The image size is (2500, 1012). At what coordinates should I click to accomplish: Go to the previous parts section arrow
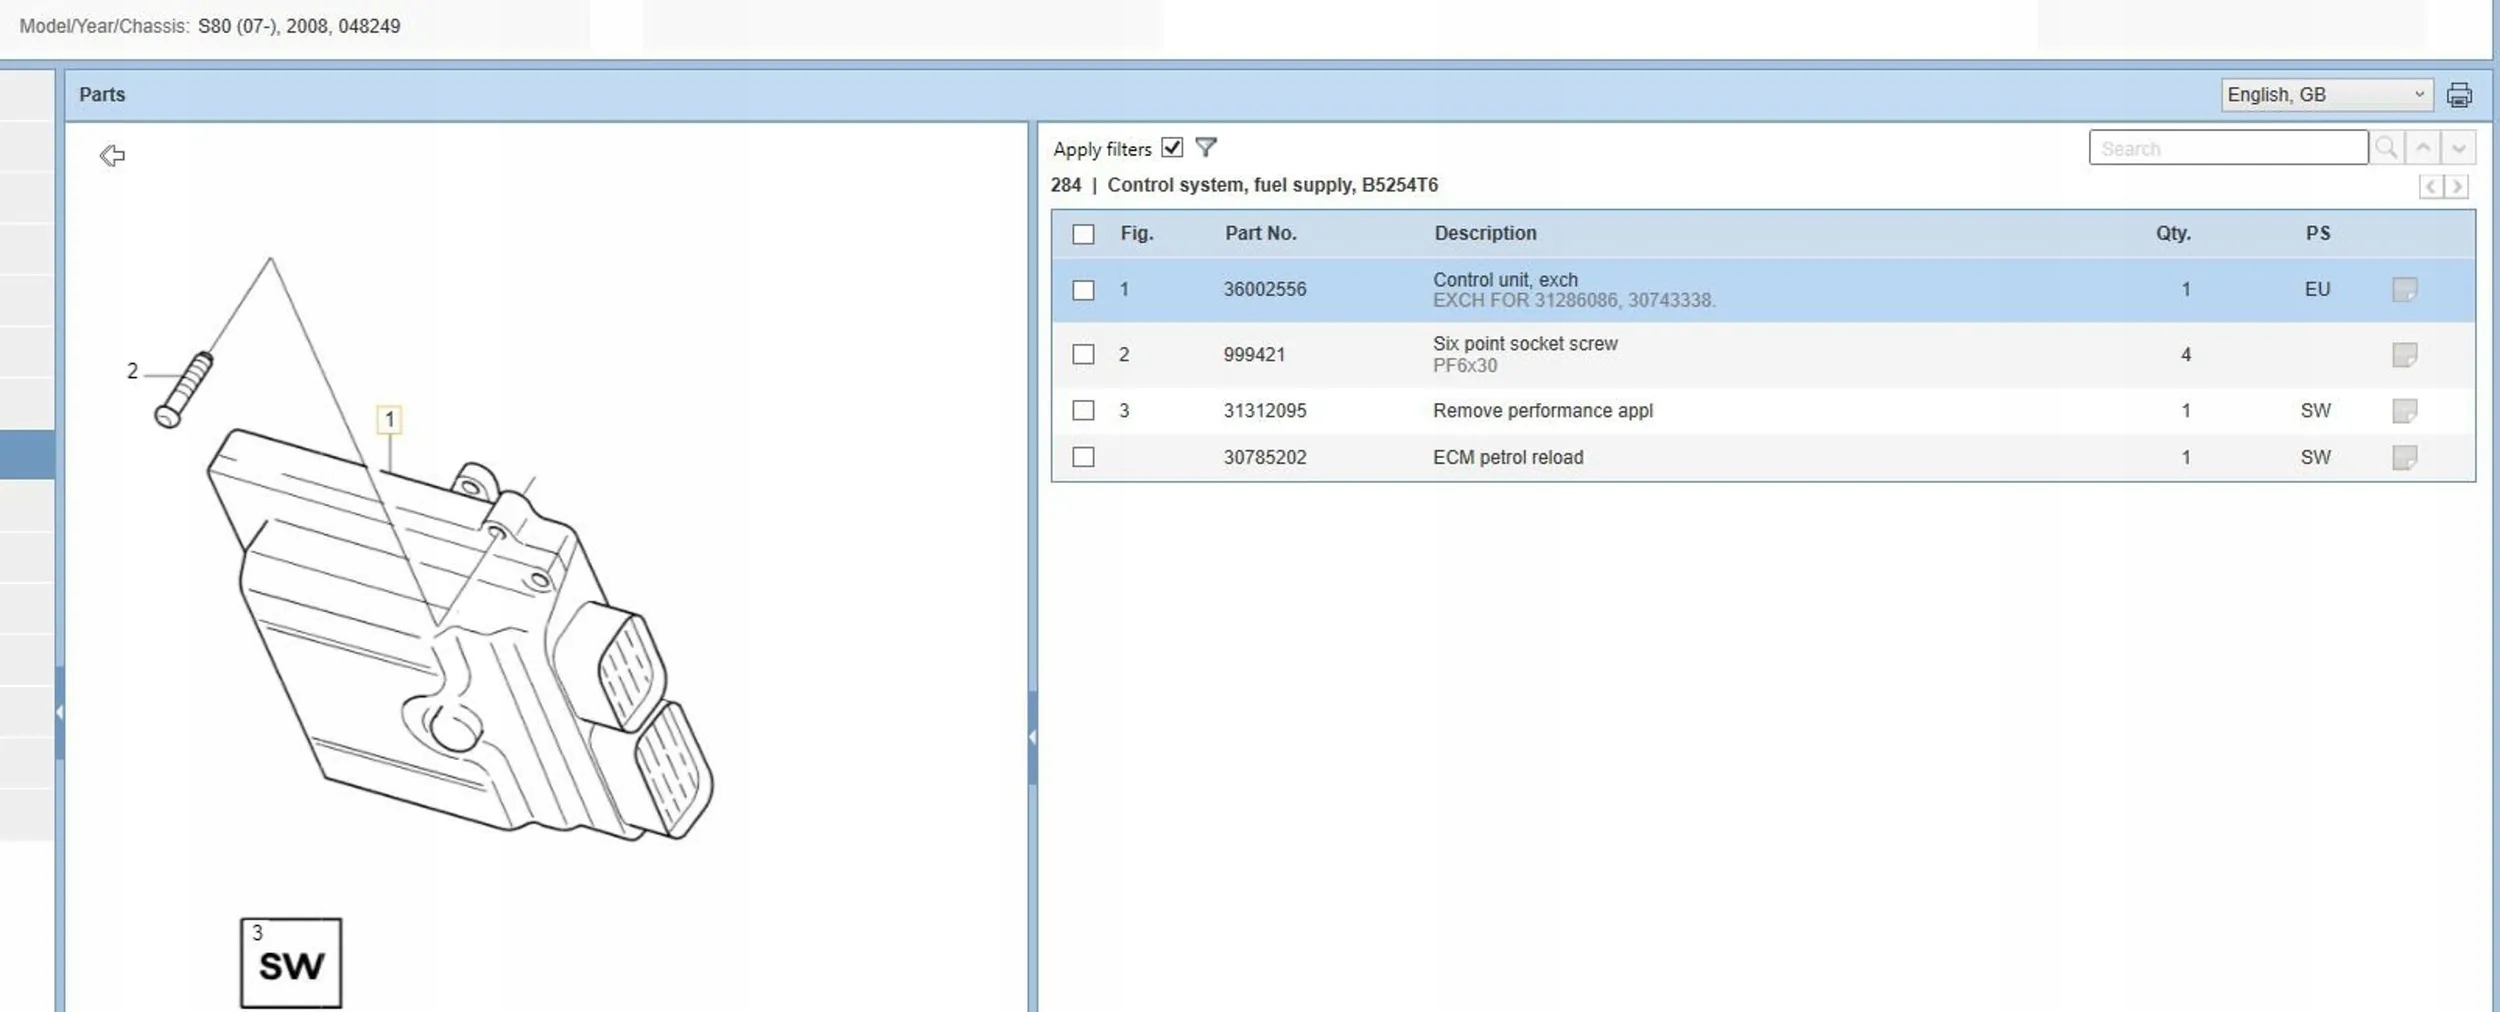pyautogui.click(x=2431, y=187)
